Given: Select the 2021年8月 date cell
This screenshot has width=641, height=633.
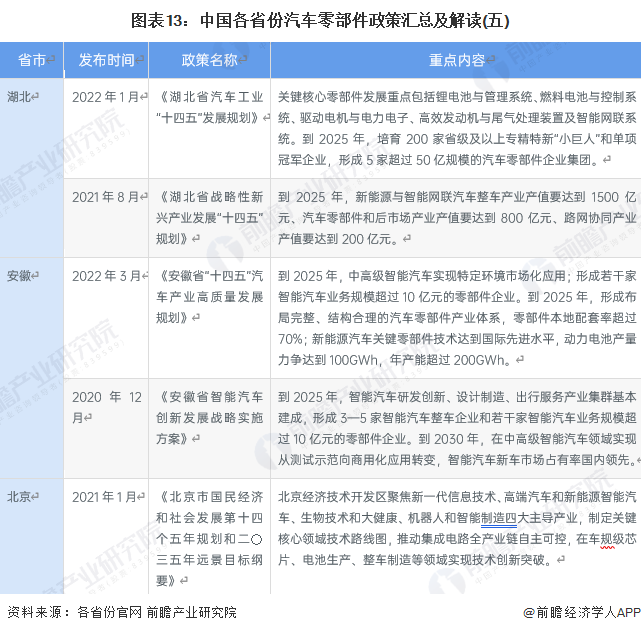Looking at the screenshot, I should coord(107,197).
